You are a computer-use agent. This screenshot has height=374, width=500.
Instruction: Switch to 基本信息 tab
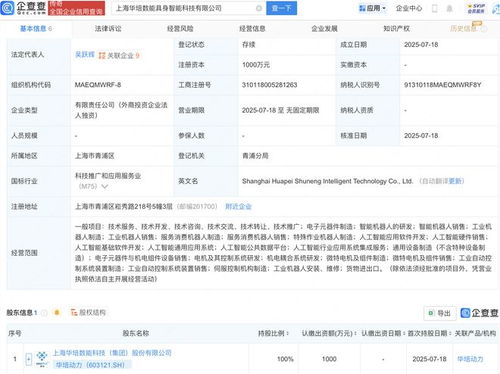click(36, 29)
